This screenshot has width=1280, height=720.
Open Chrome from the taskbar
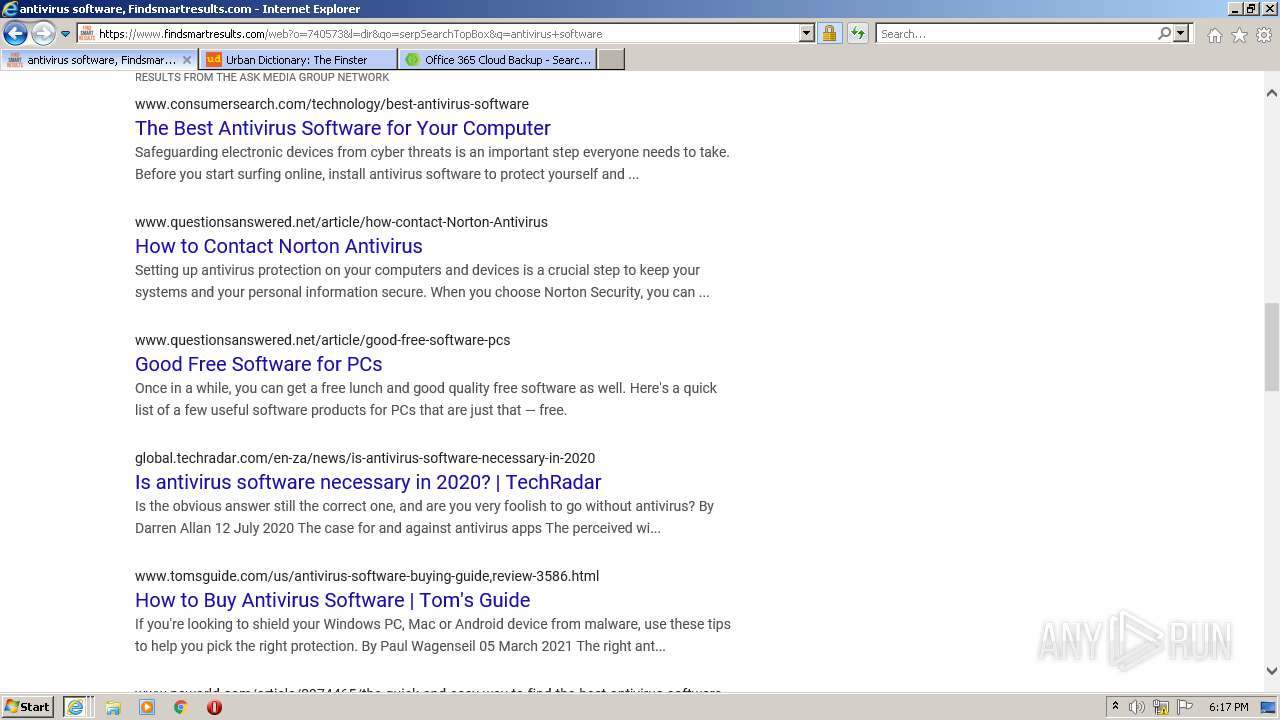click(180, 707)
